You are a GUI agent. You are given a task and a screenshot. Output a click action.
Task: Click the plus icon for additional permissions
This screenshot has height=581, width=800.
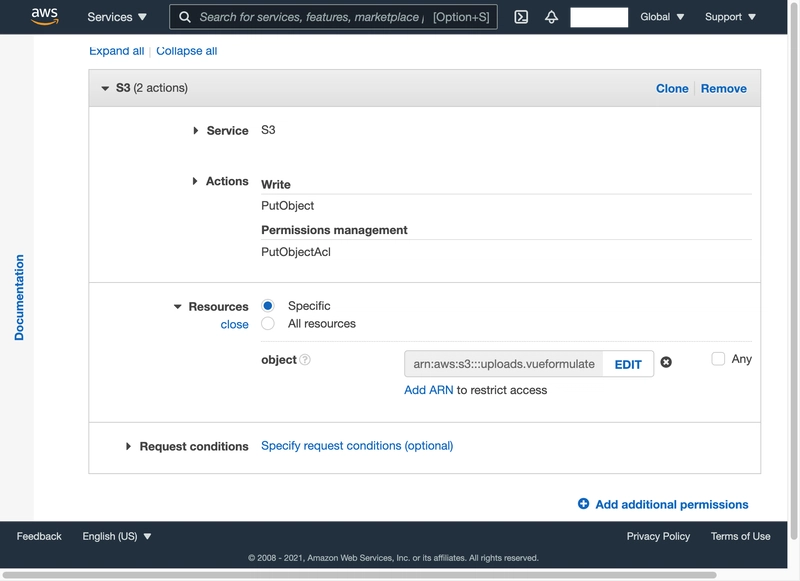click(583, 504)
